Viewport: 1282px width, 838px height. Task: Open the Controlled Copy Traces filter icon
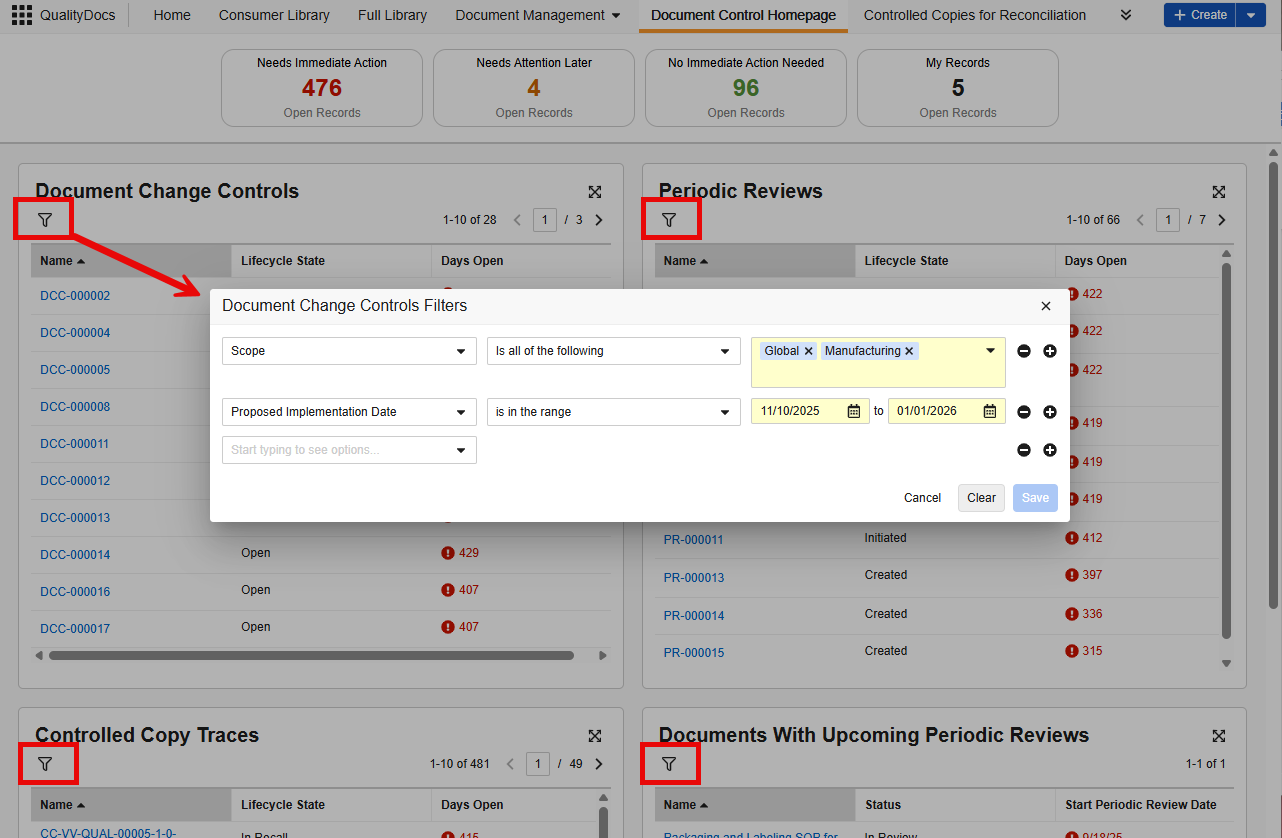(45, 764)
